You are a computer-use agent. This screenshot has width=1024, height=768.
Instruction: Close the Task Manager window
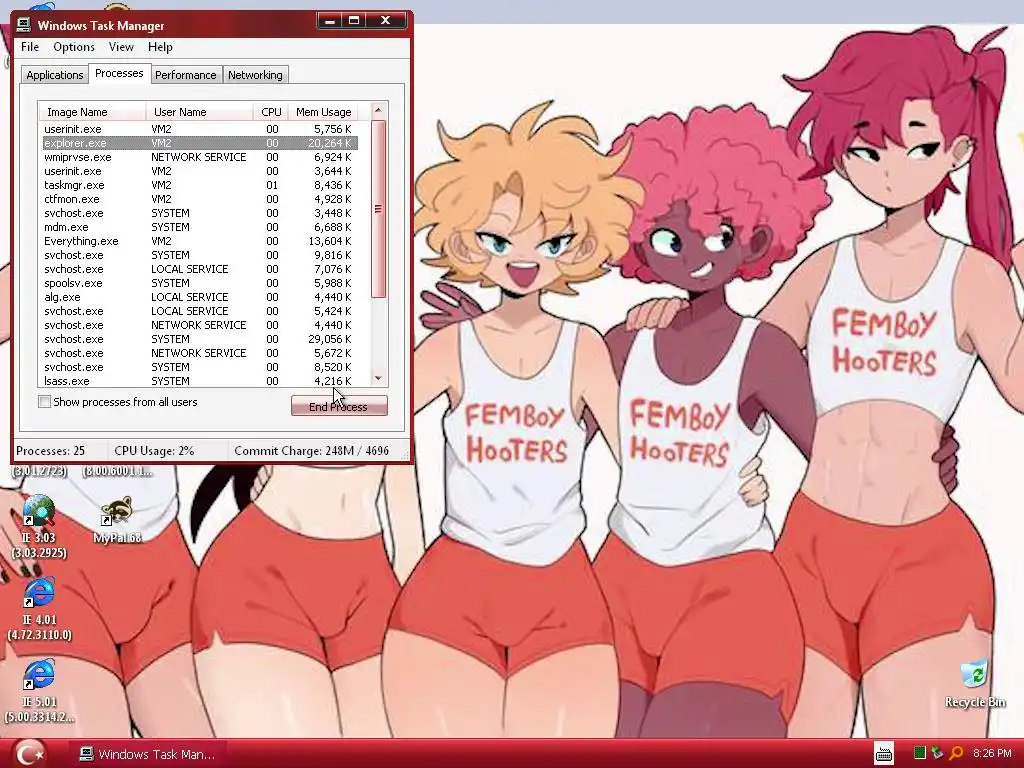tap(385, 21)
